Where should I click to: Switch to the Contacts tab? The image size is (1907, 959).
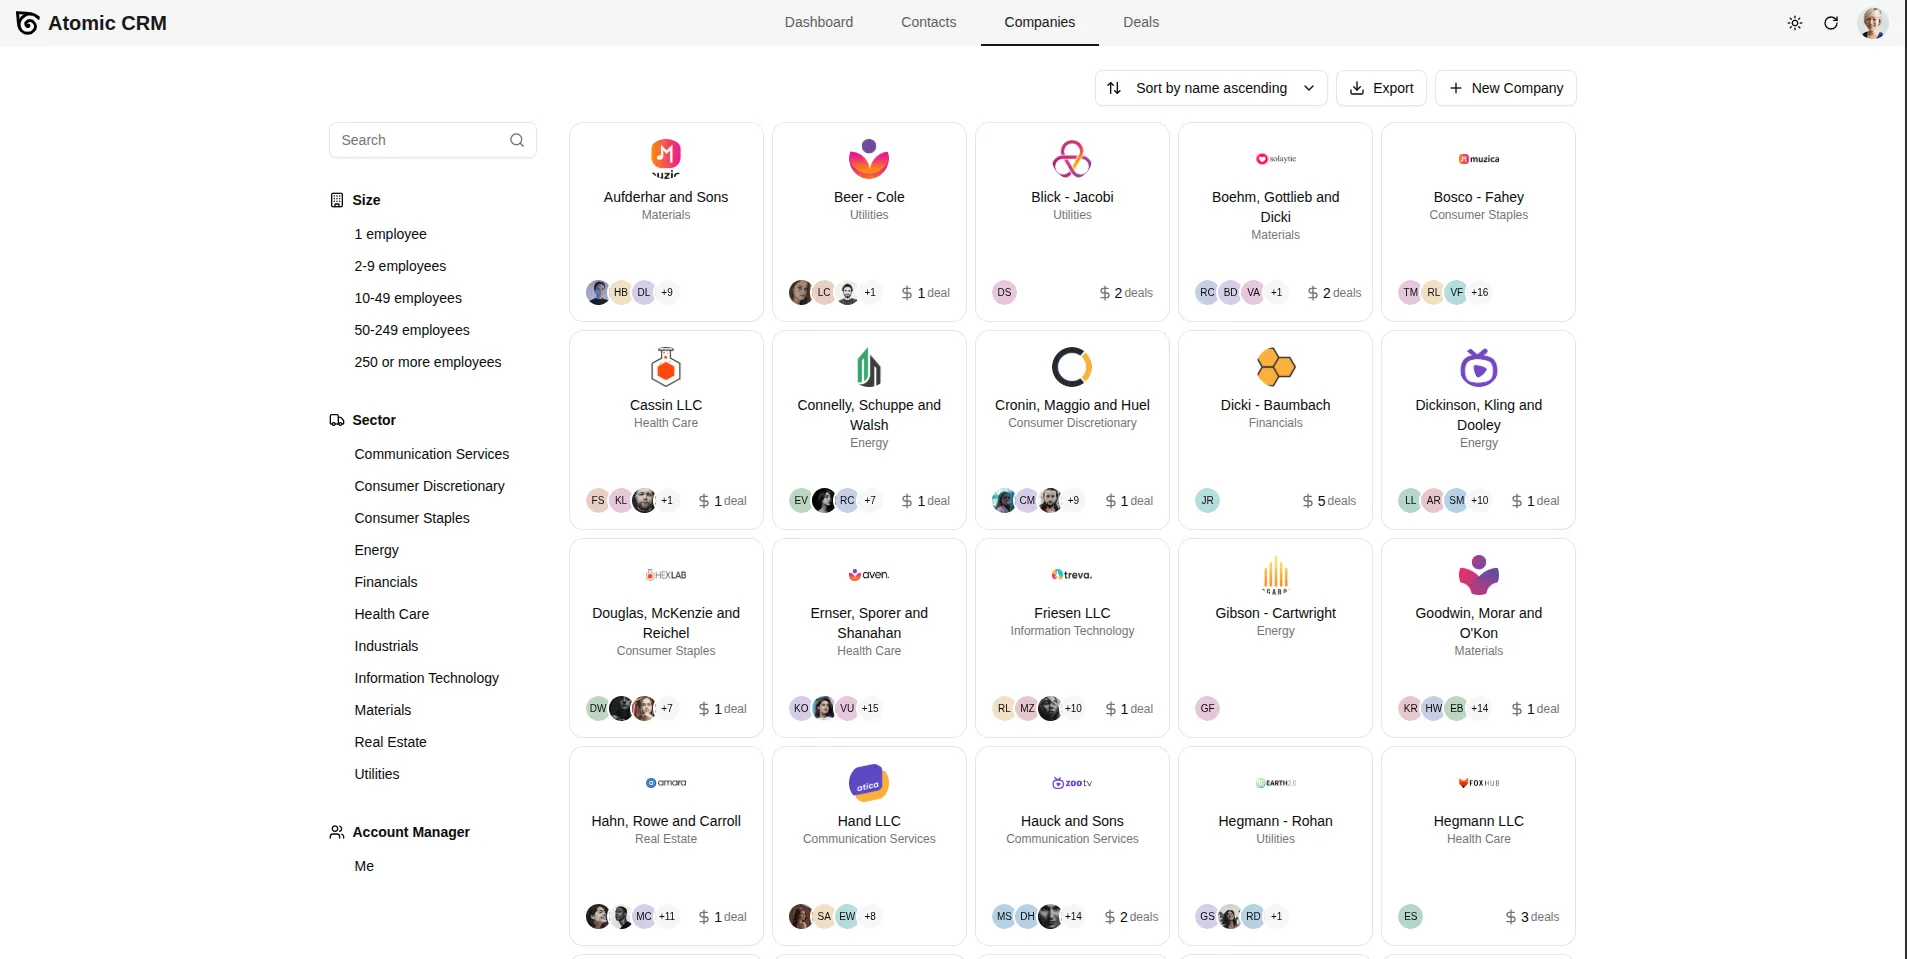click(x=928, y=22)
